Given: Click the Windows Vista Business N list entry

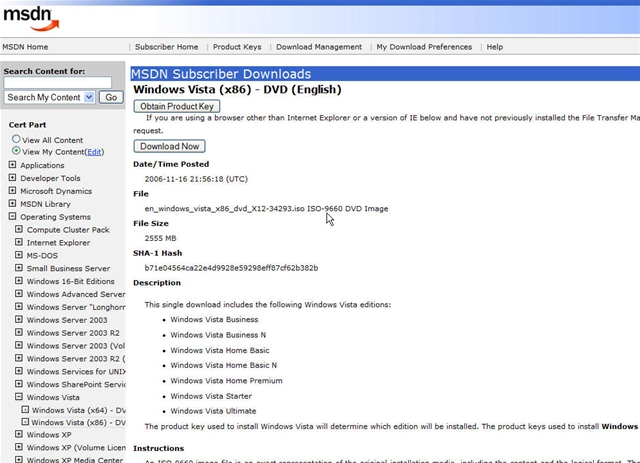Looking at the screenshot, I should pyautogui.click(x=218, y=335).
